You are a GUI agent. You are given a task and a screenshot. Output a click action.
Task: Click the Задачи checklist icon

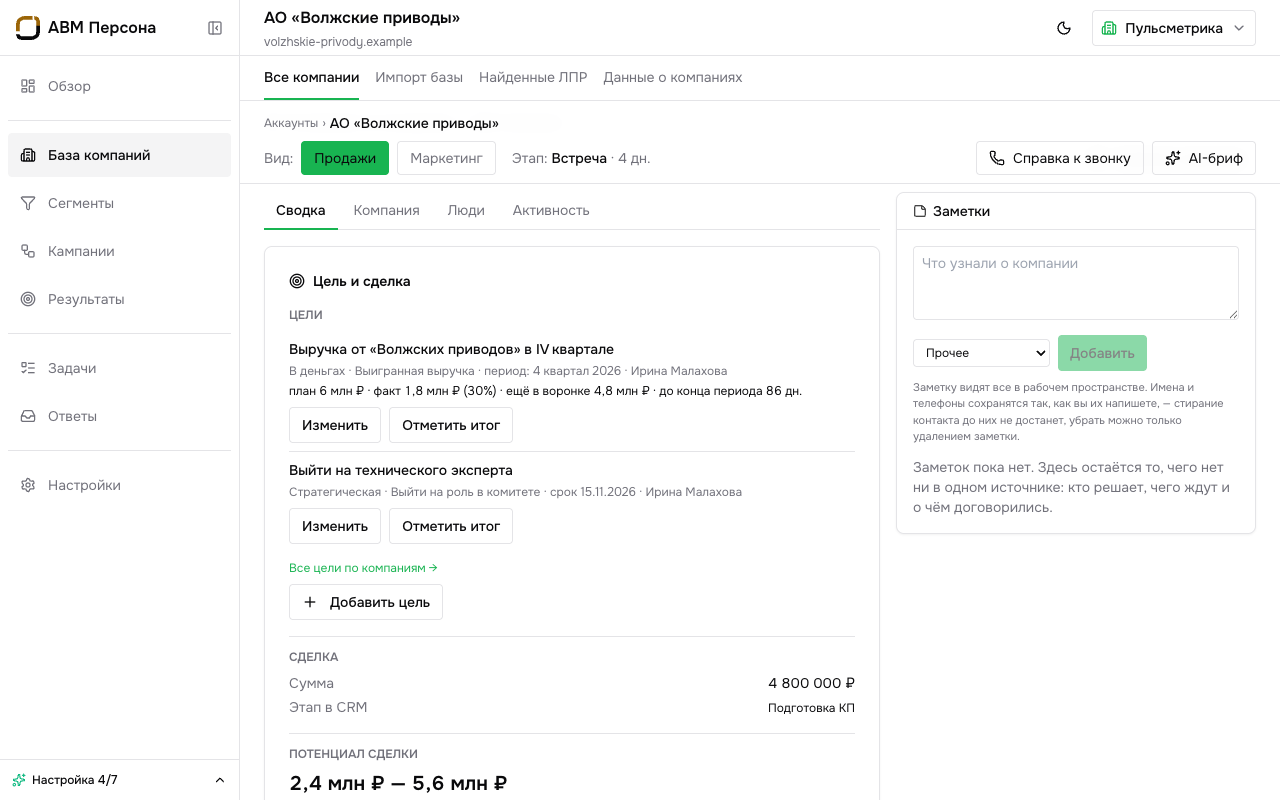[28, 368]
